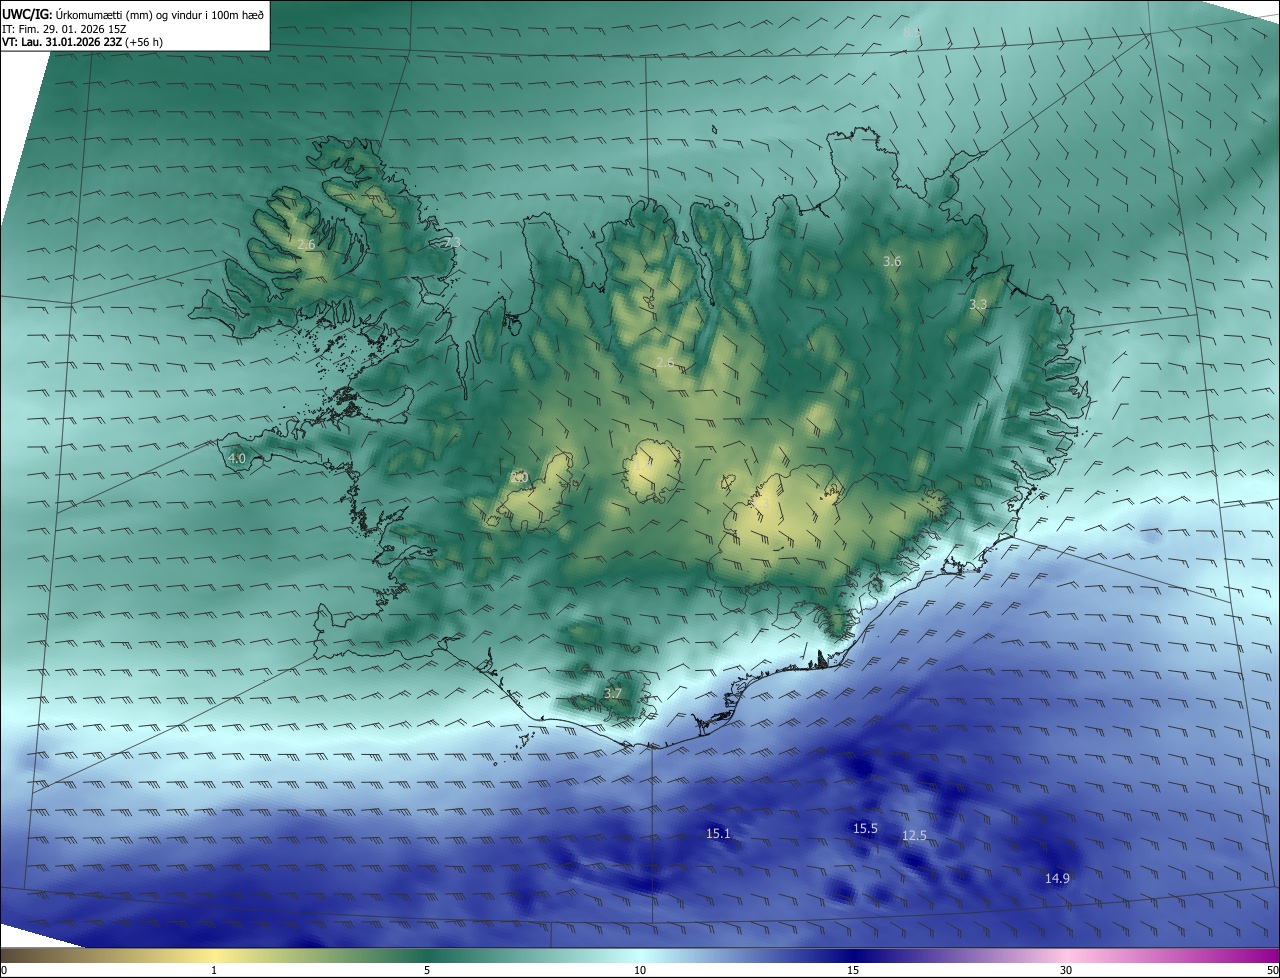Click the IT: Fim. 29. 01. 2026 15Z line
This screenshot has height=978, width=1280.
click(62, 29)
